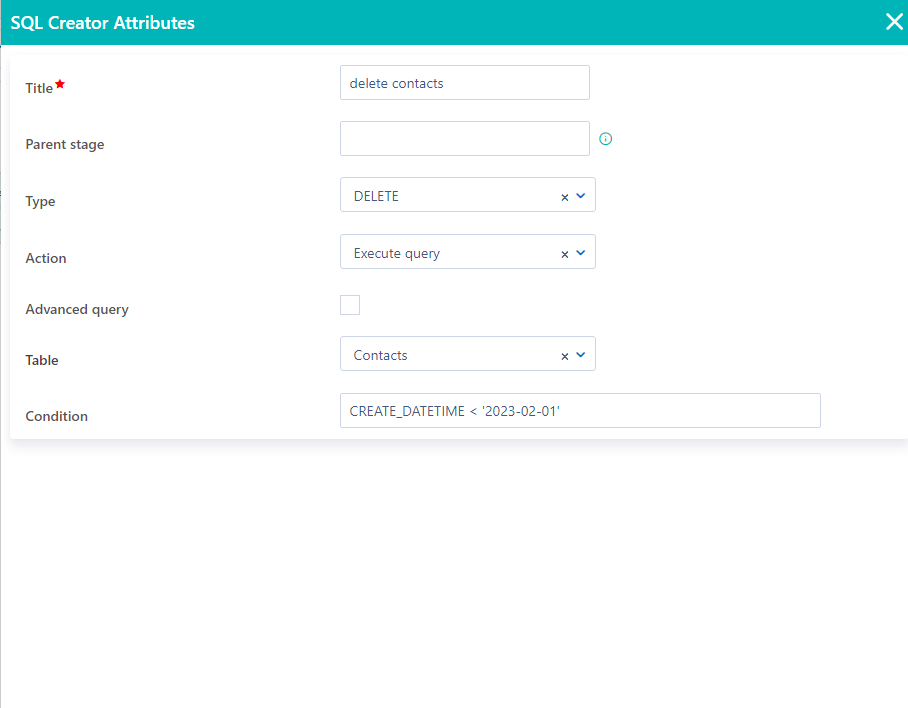Click the red required asterisk next to Title
Screen dimensions: 908x708
tap(58, 82)
